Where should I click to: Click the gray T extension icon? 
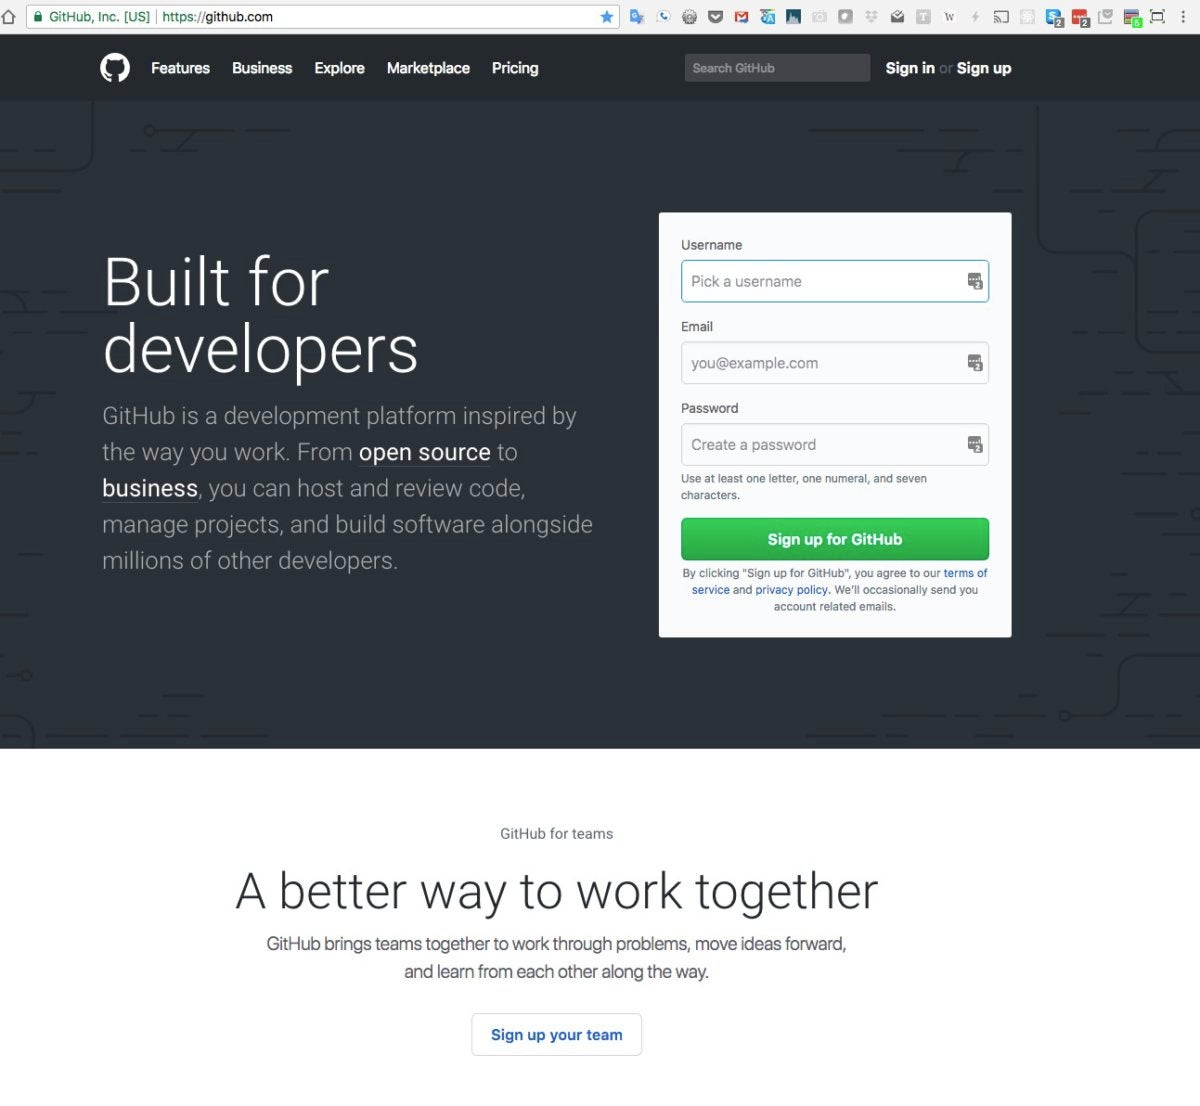click(x=923, y=17)
